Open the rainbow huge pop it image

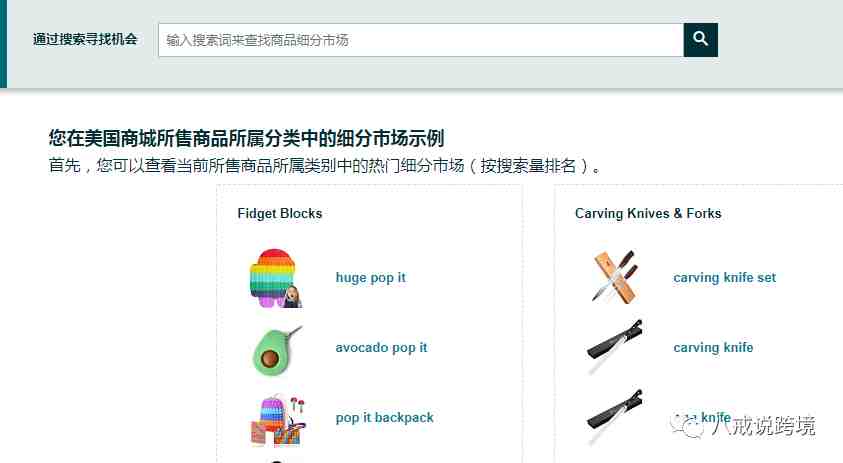click(x=276, y=278)
